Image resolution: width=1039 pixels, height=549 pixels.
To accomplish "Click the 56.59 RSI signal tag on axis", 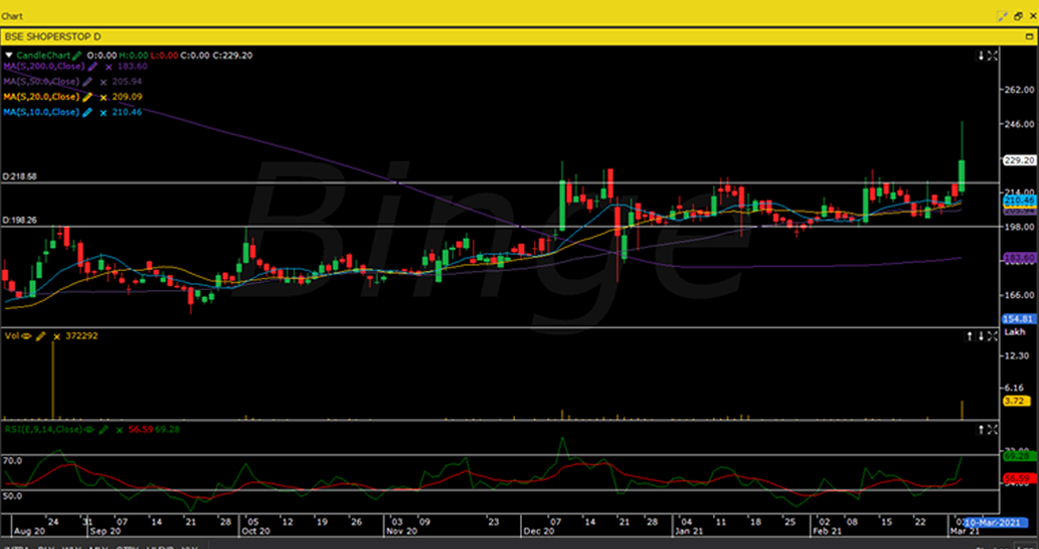I will (1020, 478).
